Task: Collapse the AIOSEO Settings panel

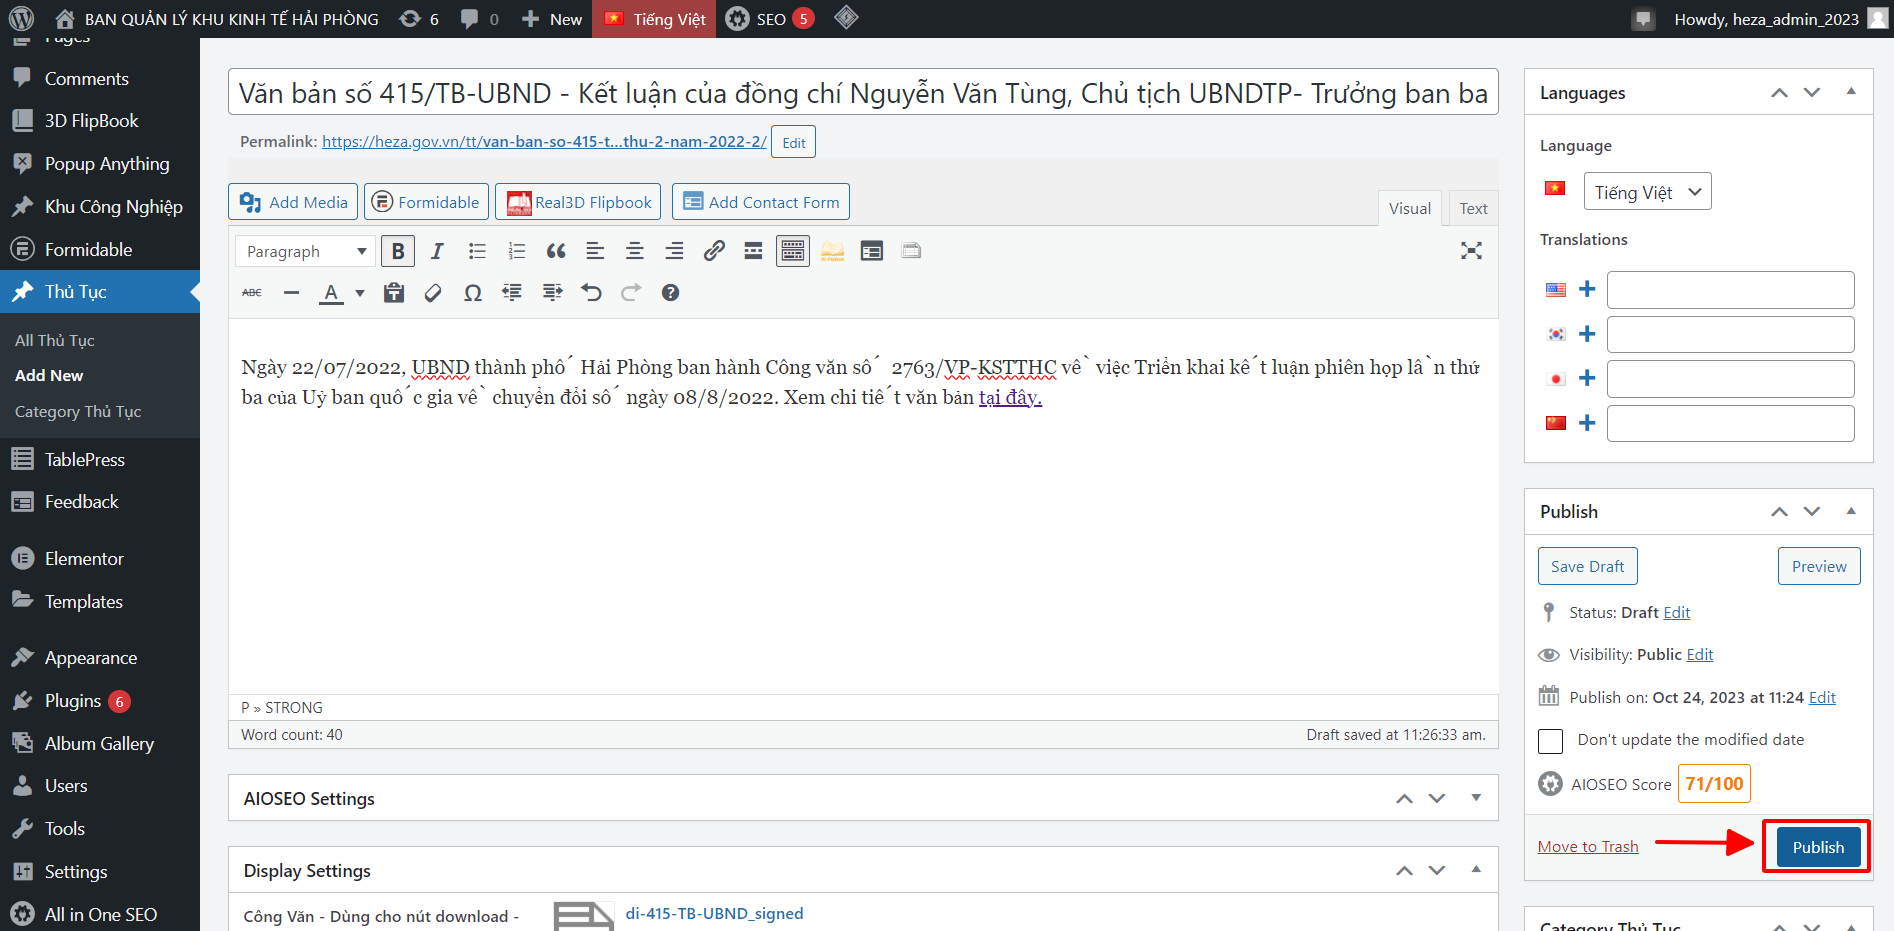Action: pos(1476,798)
